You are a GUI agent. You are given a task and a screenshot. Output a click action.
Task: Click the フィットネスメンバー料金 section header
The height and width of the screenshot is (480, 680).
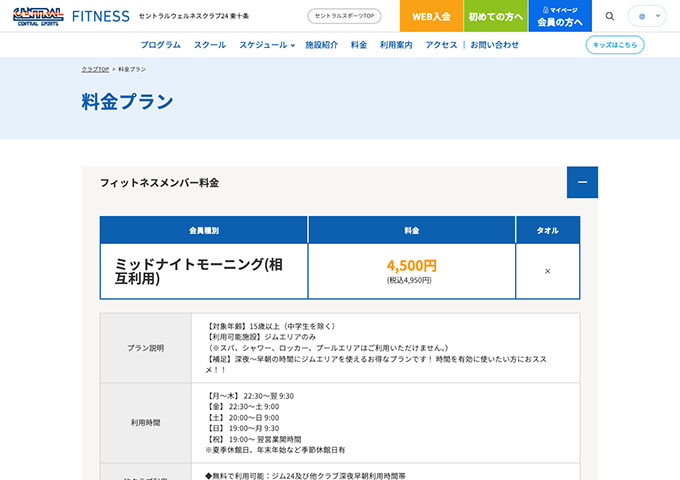[340, 182]
